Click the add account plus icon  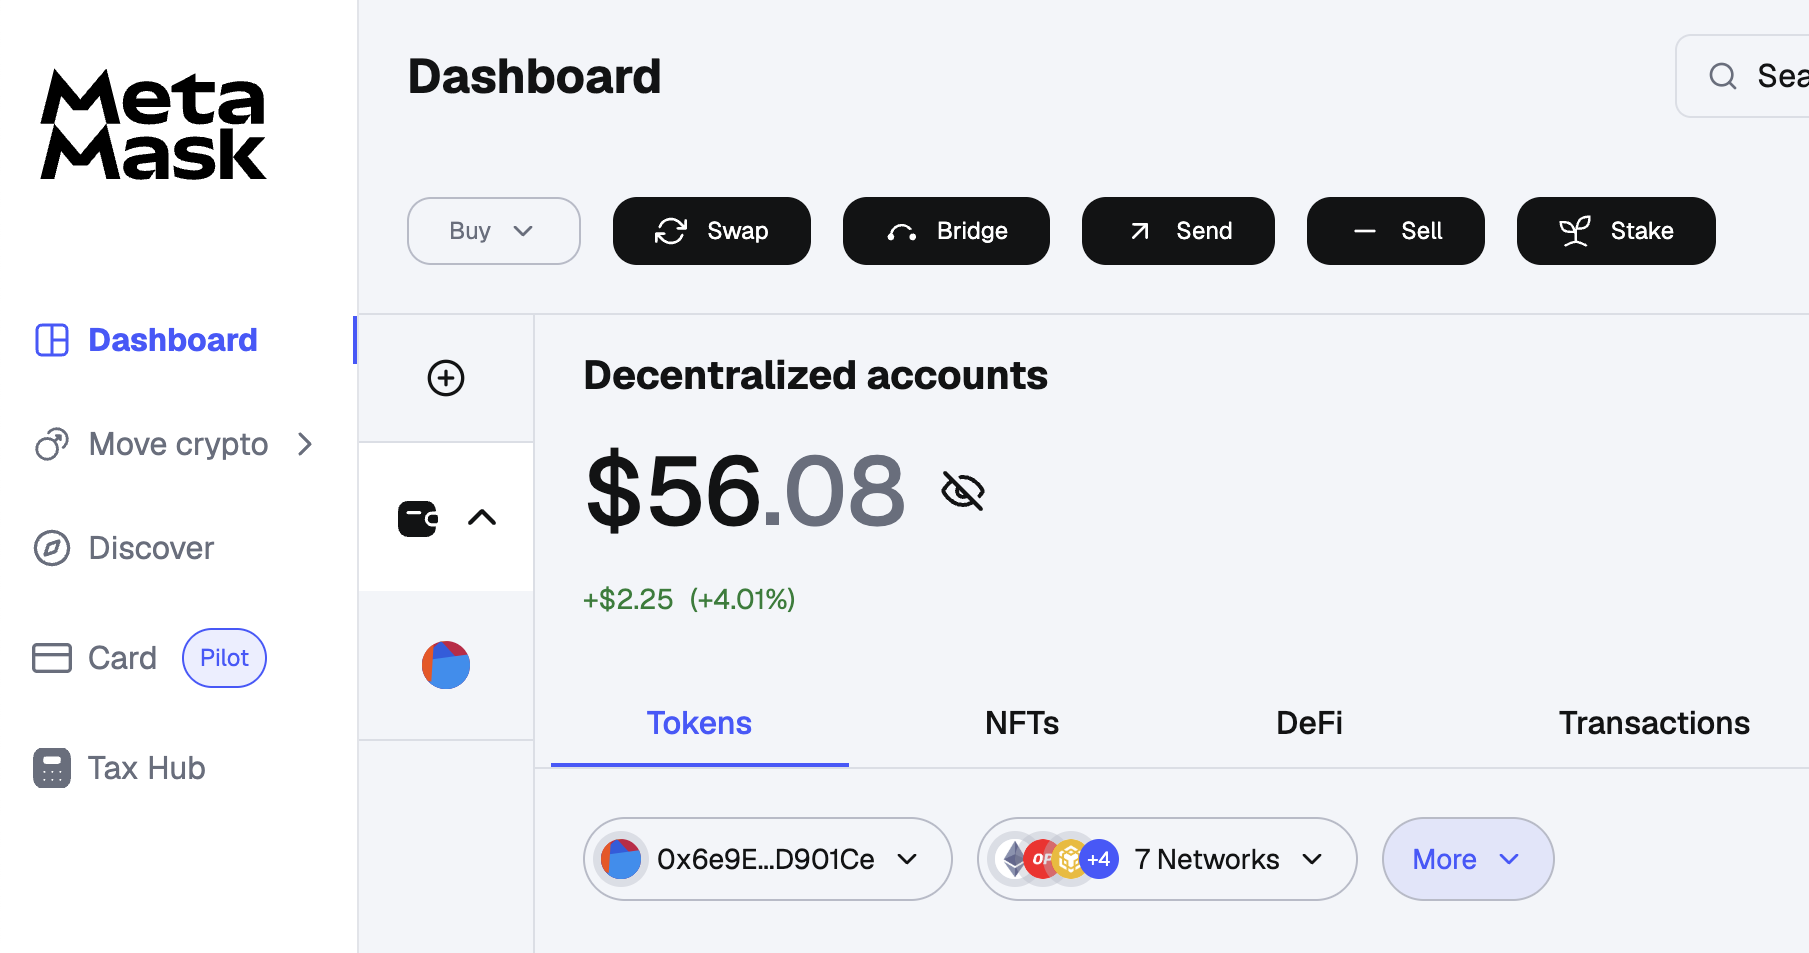[446, 378]
